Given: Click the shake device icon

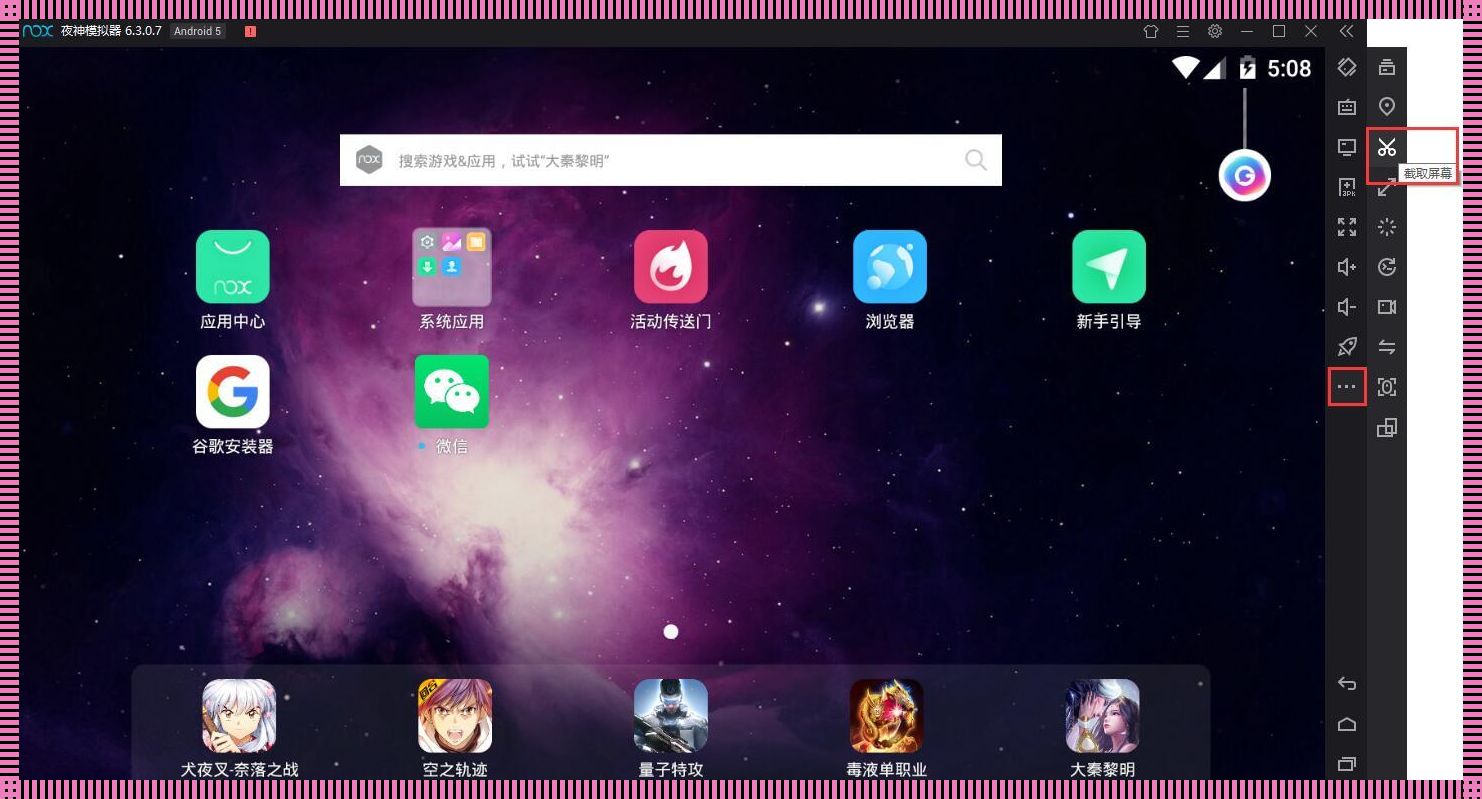Looking at the screenshot, I should point(1387,387).
